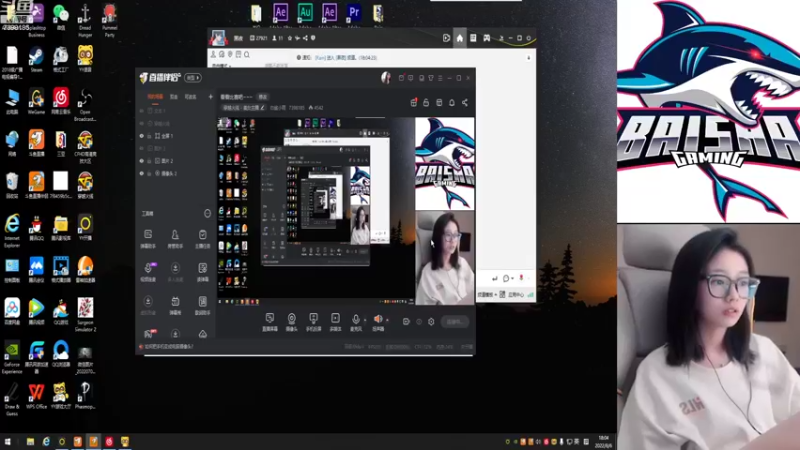Click the taskbar clock
Image resolution: width=800 pixels, height=450 pixels.
coord(603,442)
